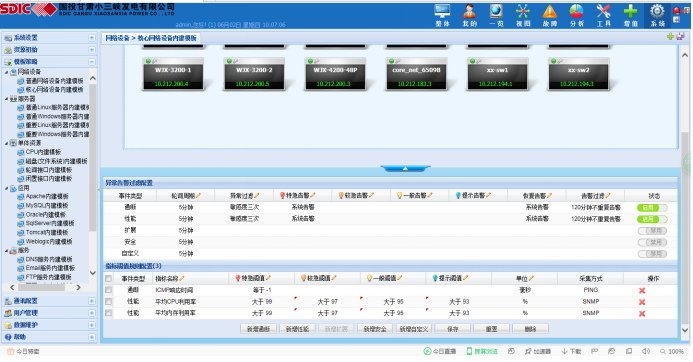Delete the 平均CPU利用率 row with red X
Image resolution: width=693 pixels, height=362 pixels.
pos(642,302)
